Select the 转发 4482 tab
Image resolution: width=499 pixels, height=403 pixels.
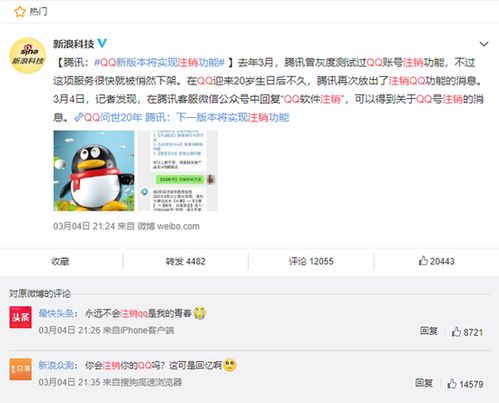185,261
